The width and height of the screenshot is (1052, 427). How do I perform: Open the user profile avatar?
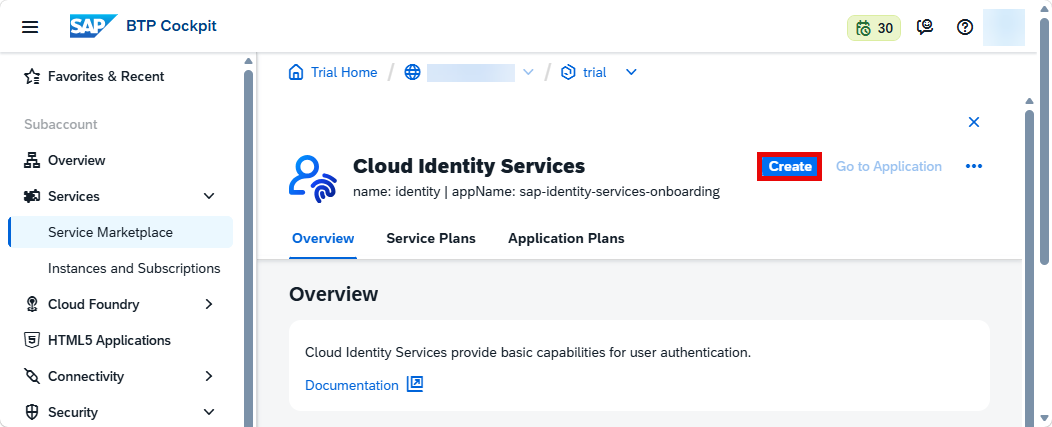(1004, 28)
